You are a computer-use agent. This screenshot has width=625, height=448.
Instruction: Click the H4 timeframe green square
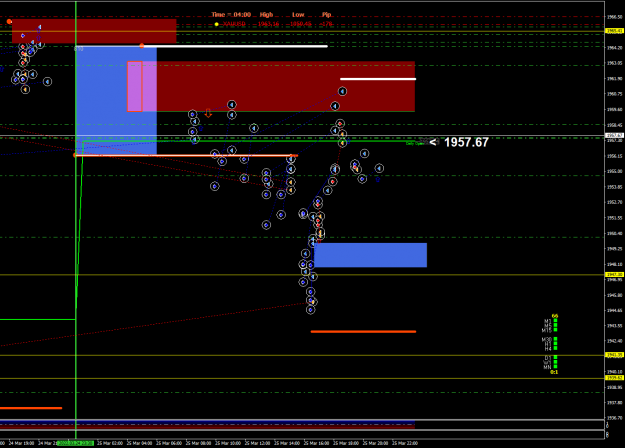(555, 348)
